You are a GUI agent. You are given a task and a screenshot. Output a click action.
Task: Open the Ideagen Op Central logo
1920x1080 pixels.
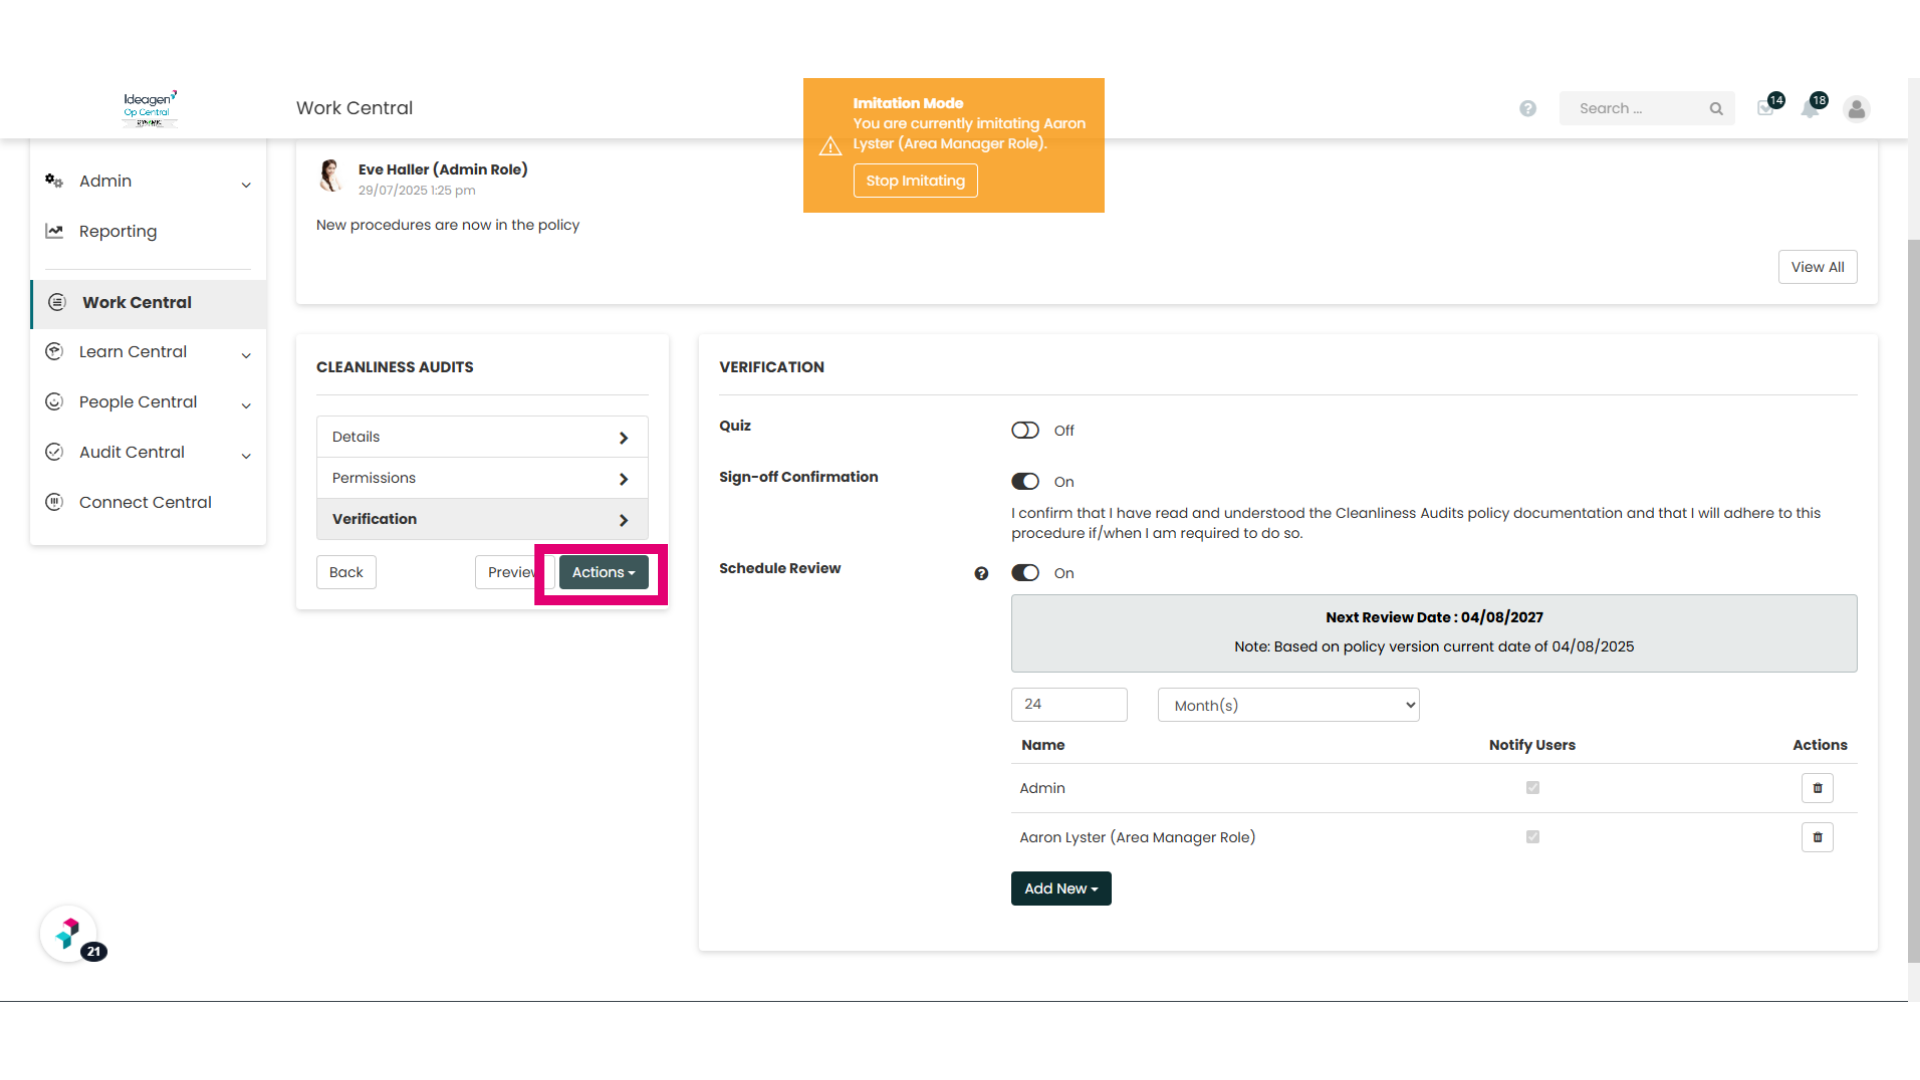pyautogui.click(x=150, y=108)
